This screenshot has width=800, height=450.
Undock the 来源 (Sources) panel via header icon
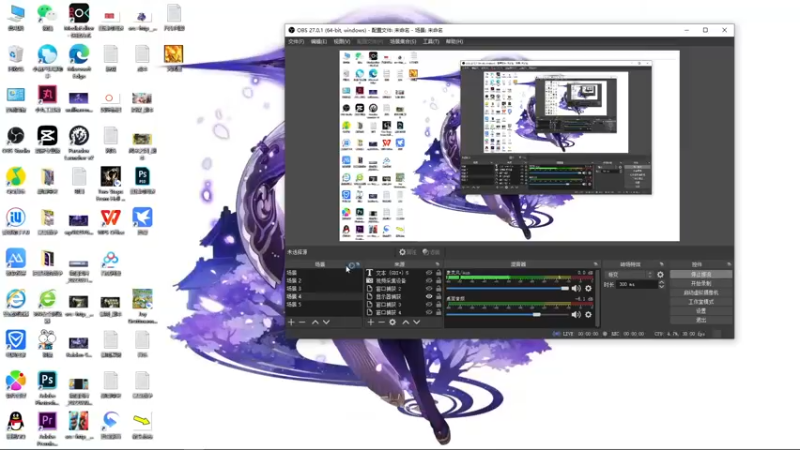point(438,264)
